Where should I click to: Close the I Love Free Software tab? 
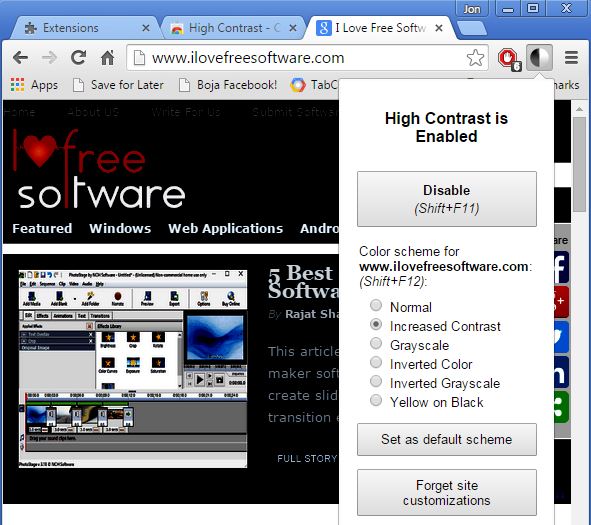point(439,28)
